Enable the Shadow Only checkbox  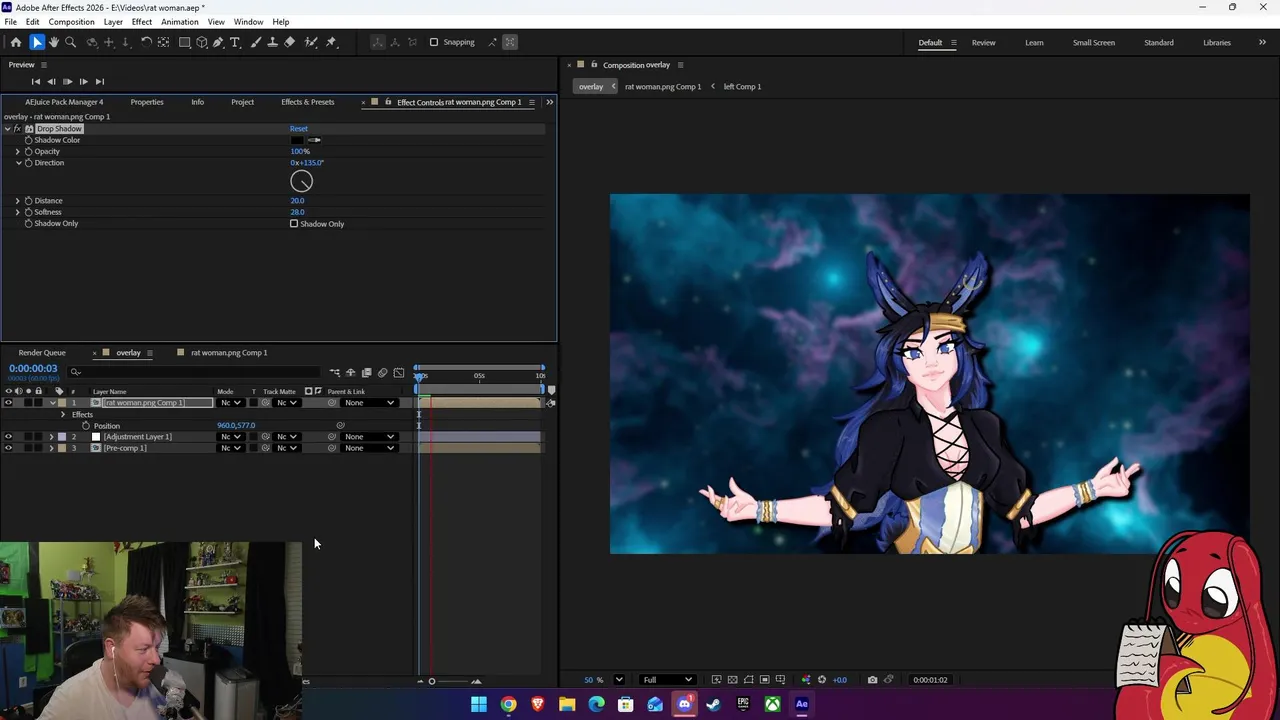[x=294, y=224]
